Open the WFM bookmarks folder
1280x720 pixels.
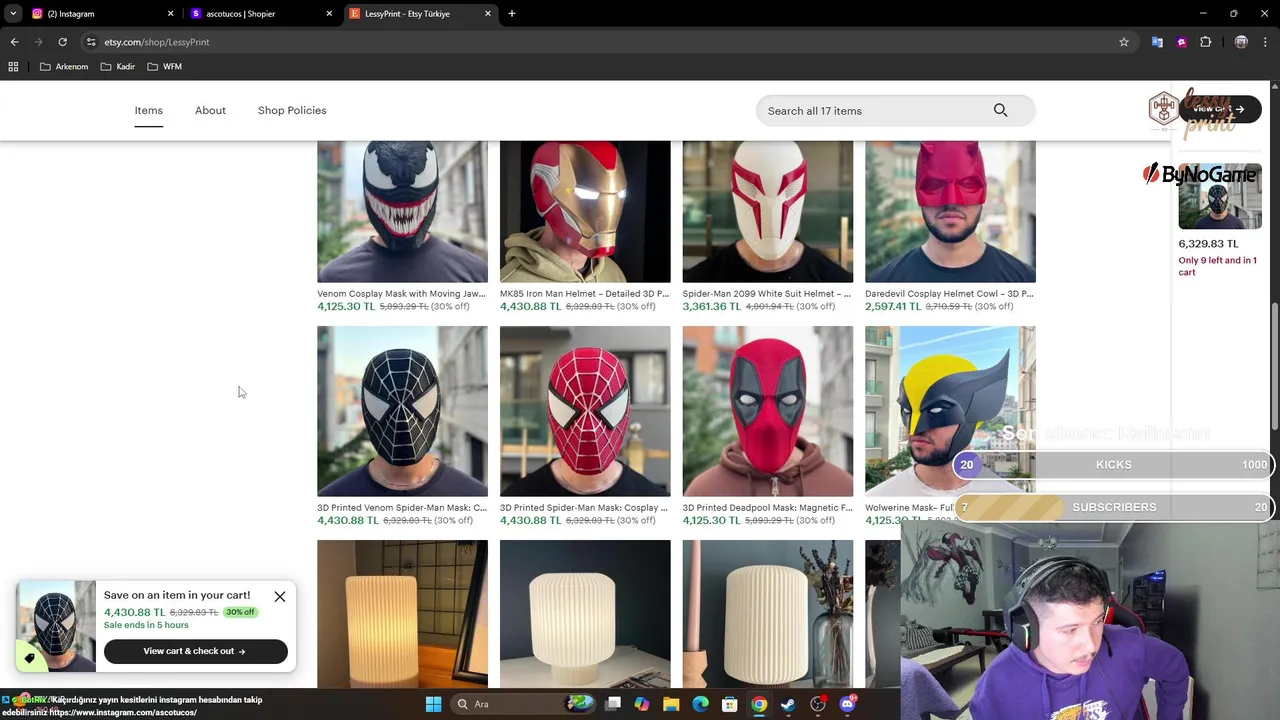coord(165,67)
